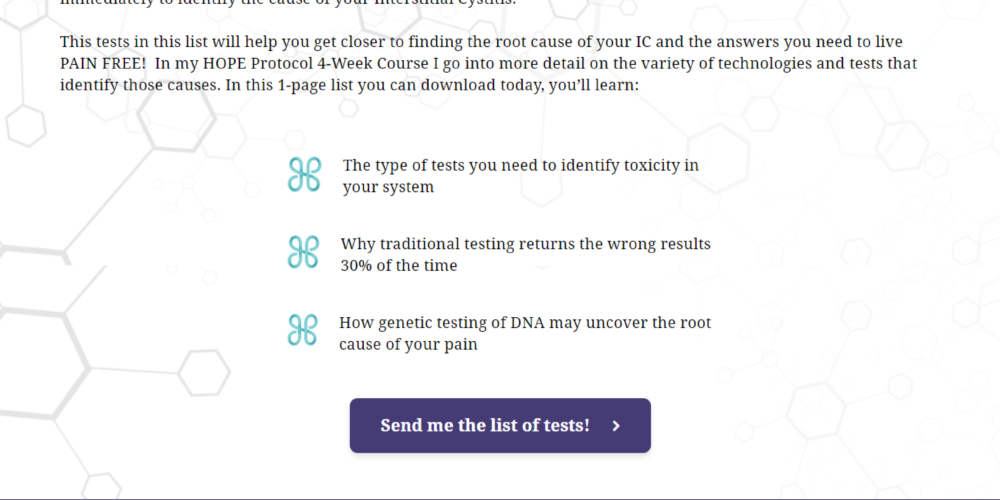Click the words "PAIN FREE!" in the paragraph
The height and width of the screenshot is (500, 1000).
pyautogui.click(x=103, y=64)
